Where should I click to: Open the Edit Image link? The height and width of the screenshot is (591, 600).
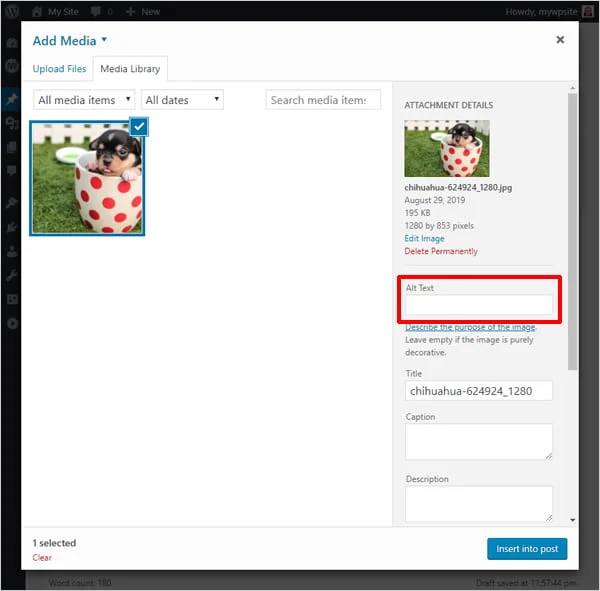coord(424,238)
